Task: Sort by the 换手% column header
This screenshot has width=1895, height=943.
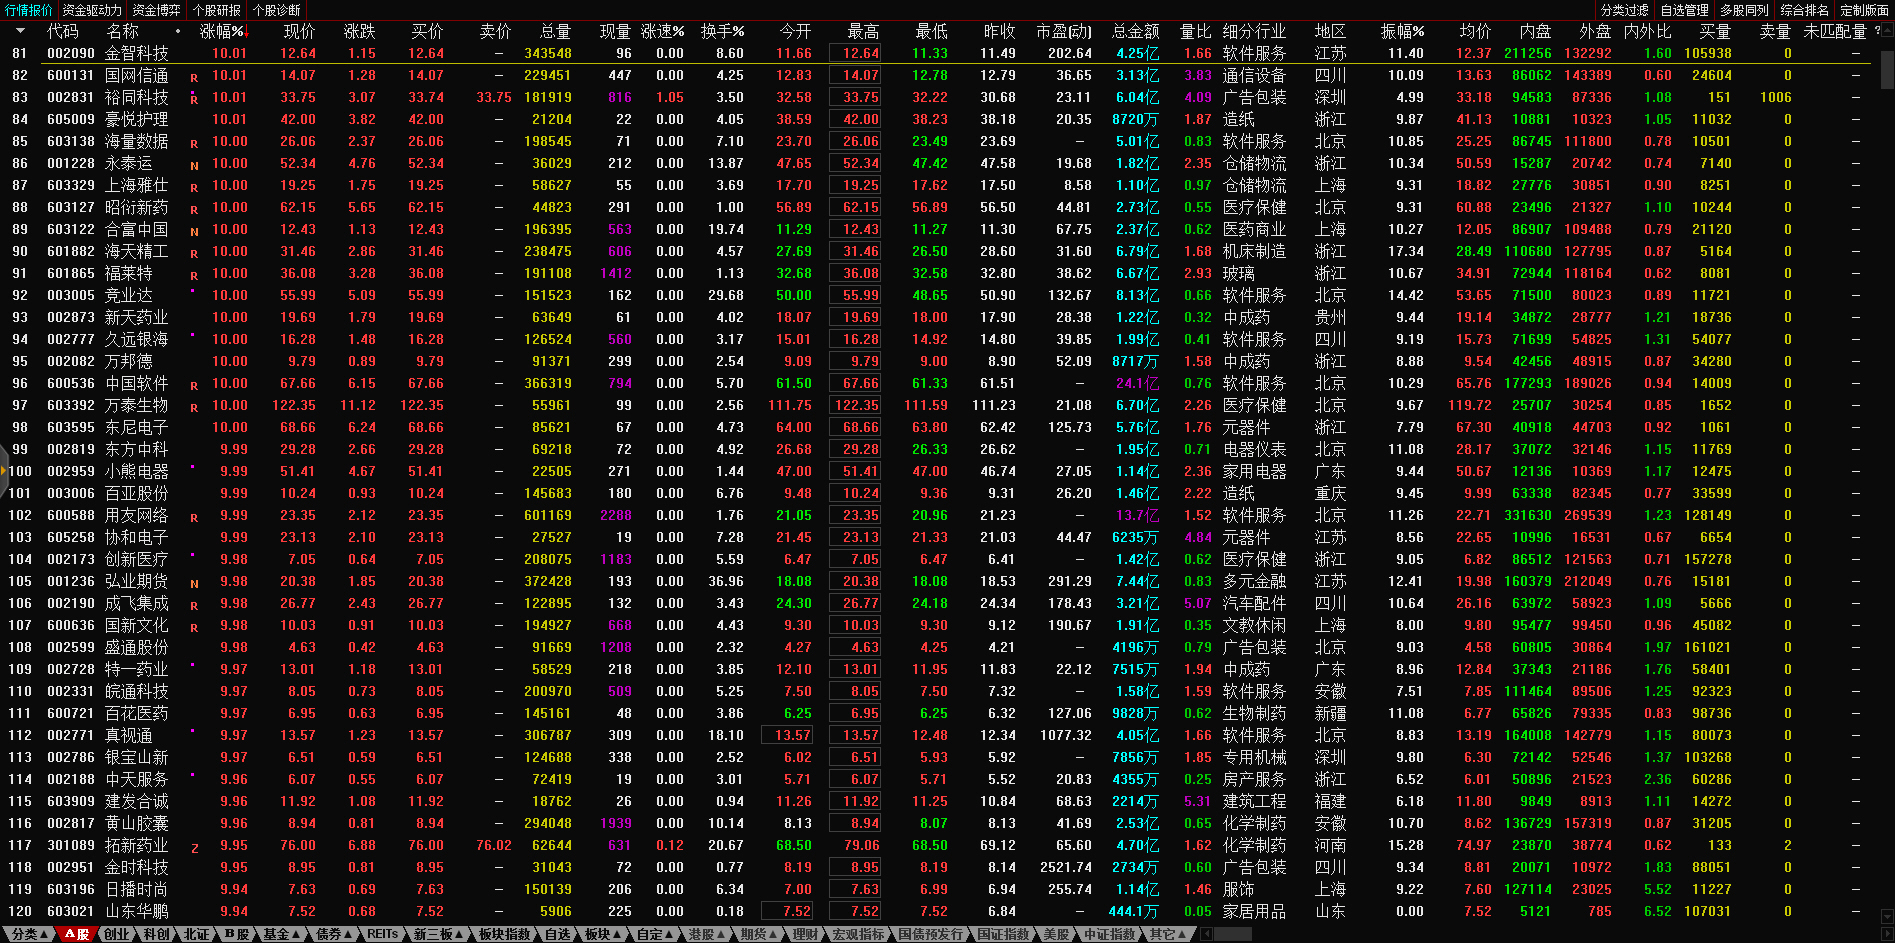Action: point(722,32)
